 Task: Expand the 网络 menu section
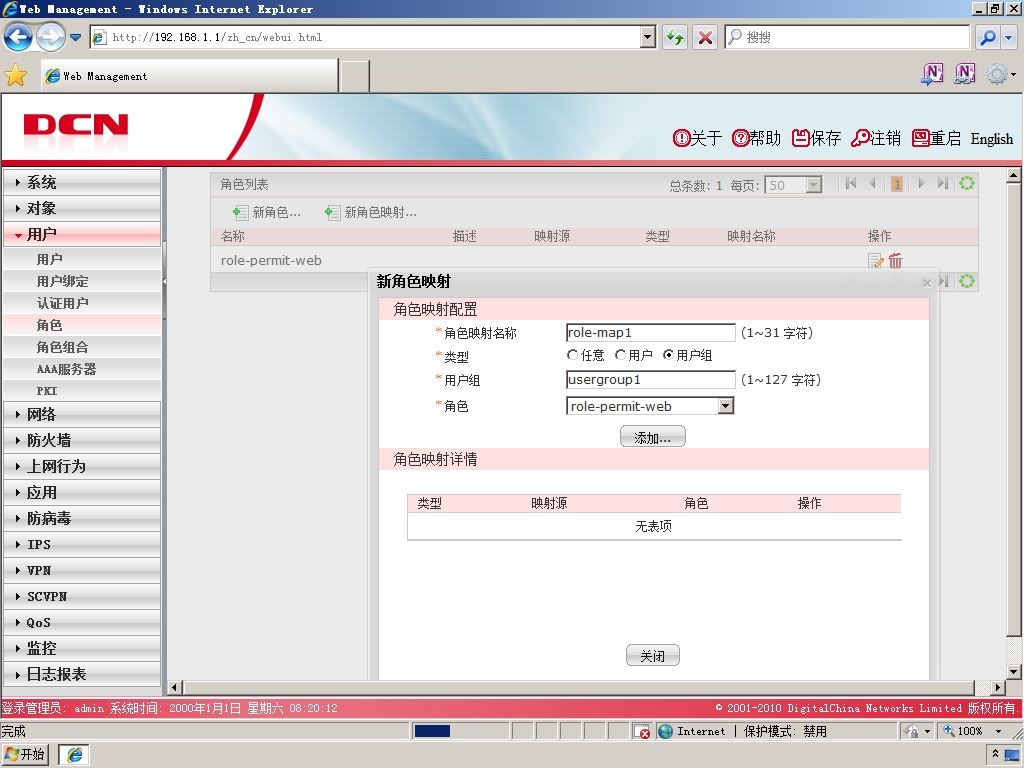click(x=82, y=414)
